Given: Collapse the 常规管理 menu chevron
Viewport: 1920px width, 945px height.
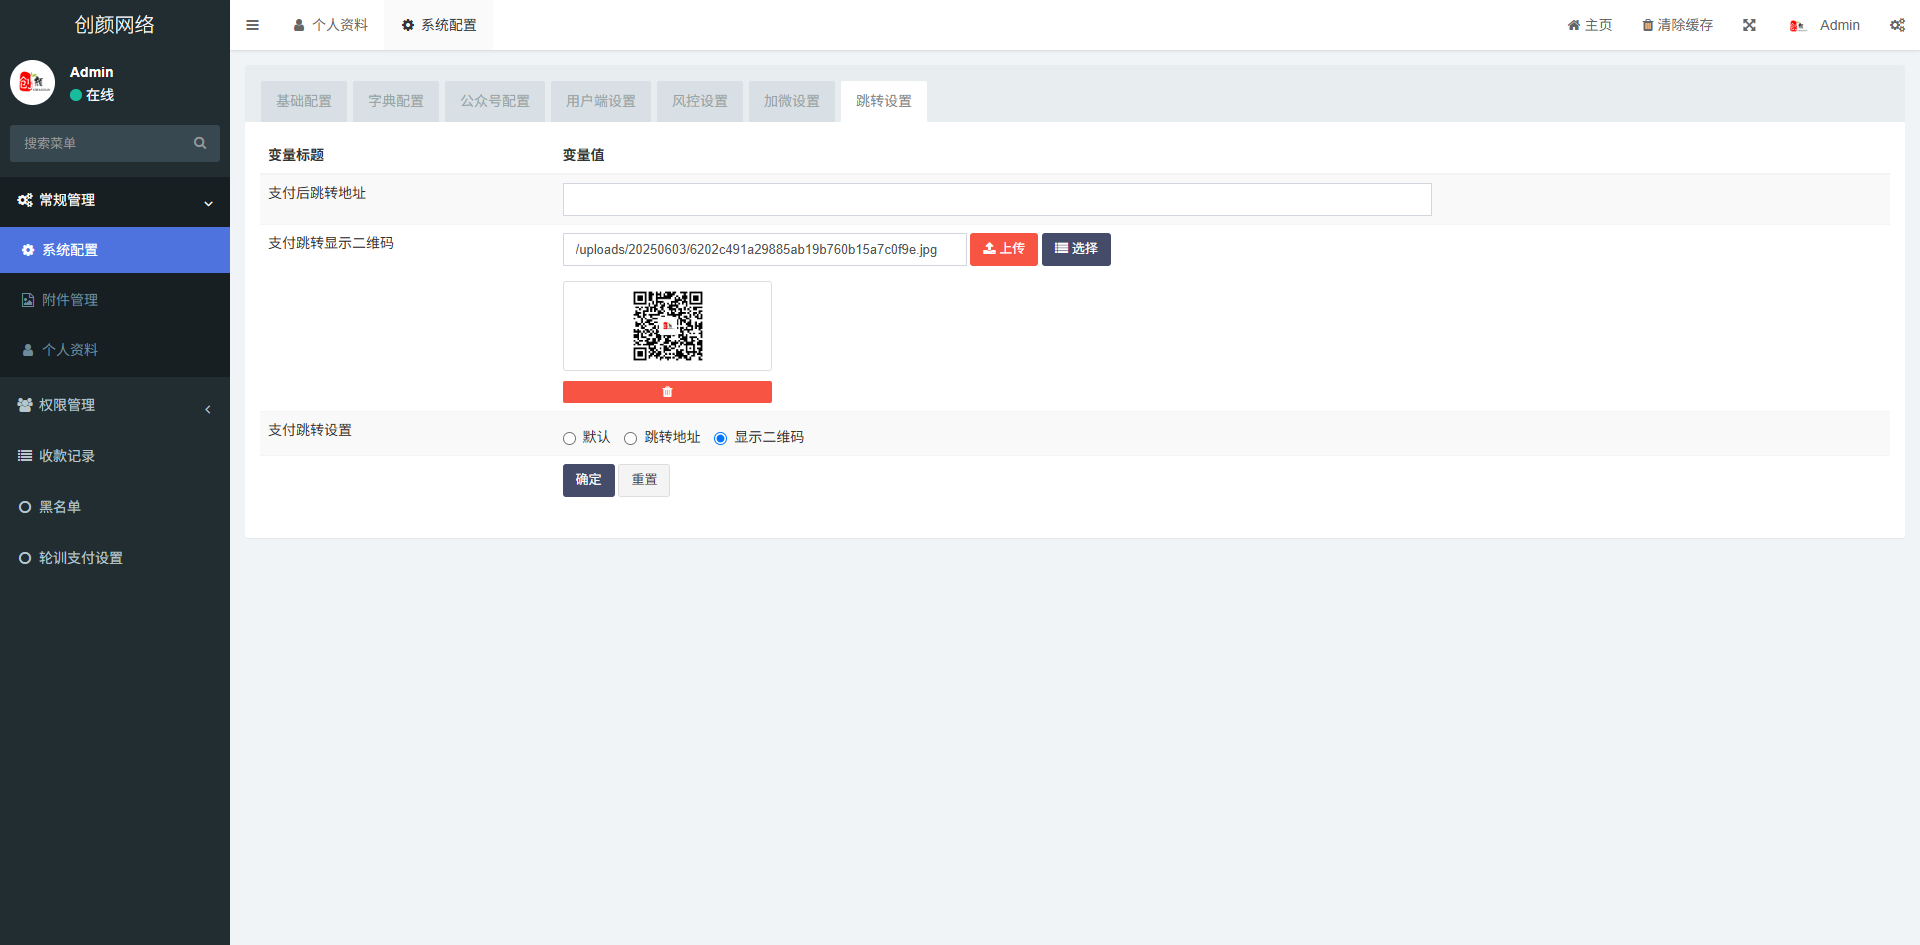Looking at the screenshot, I should [208, 203].
